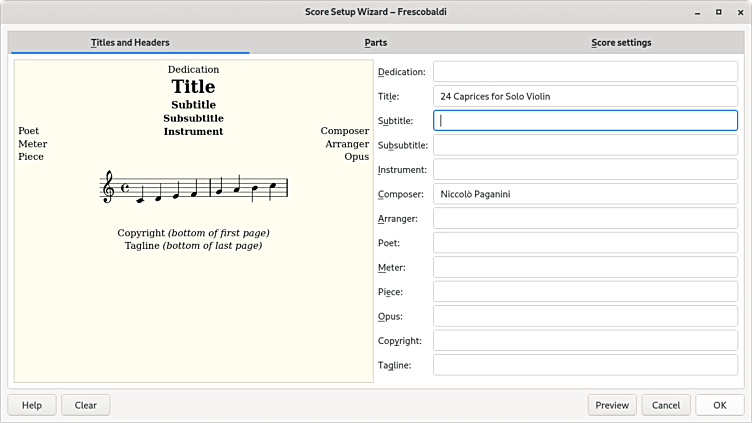Click the Poet text field
Viewport: 752px width, 423px height.
click(585, 243)
